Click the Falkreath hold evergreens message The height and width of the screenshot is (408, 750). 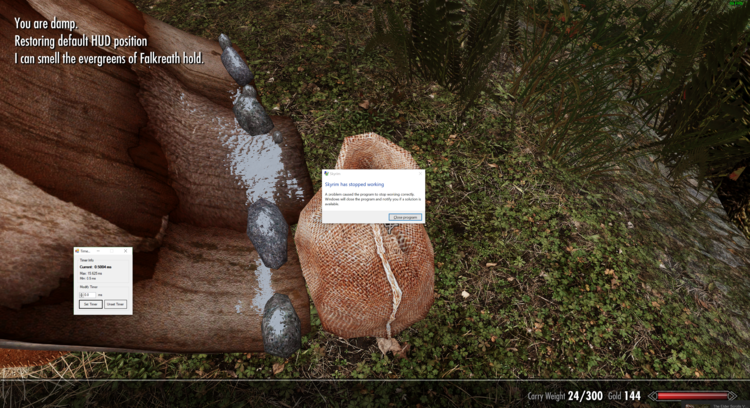coord(109,59)
